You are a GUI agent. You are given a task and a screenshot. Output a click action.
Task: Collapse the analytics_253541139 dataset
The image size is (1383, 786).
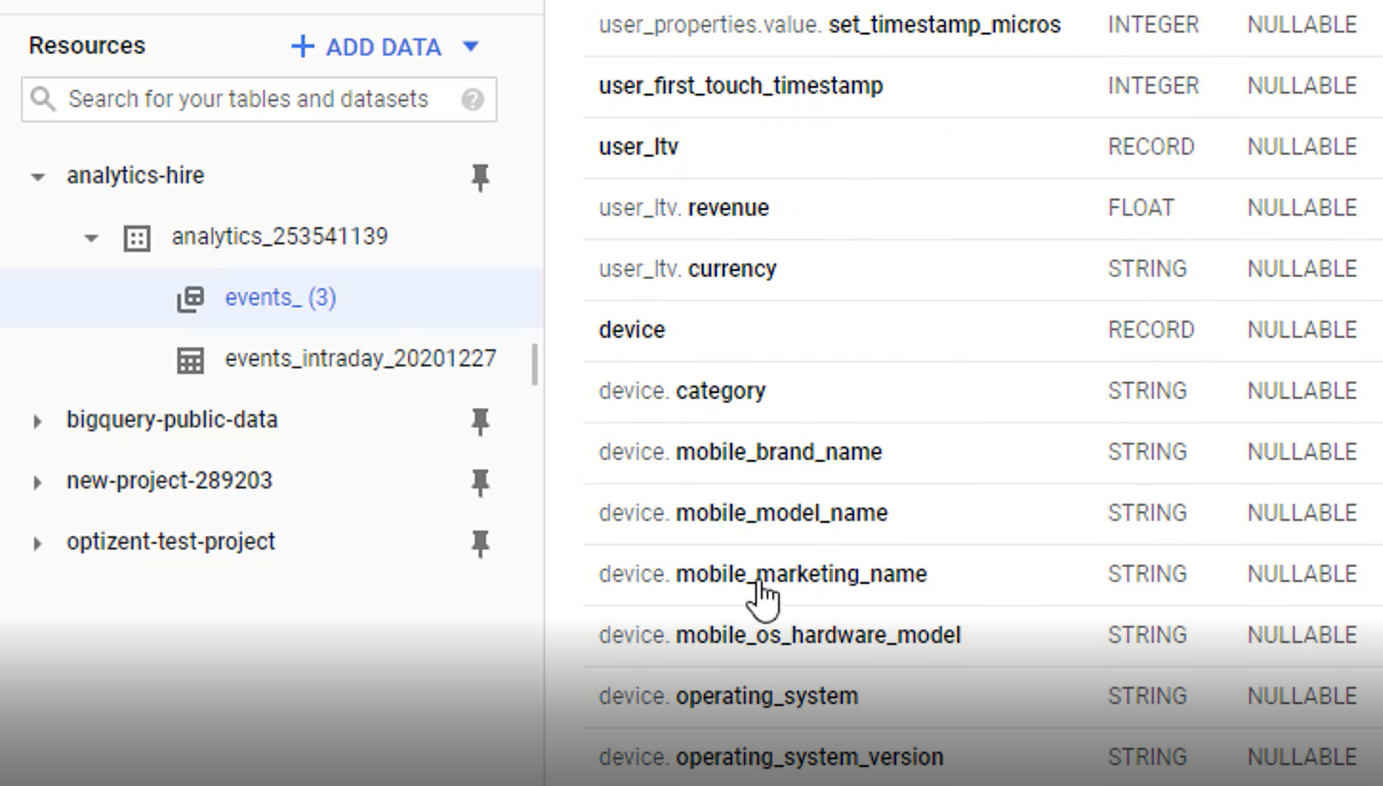[91, 238]
